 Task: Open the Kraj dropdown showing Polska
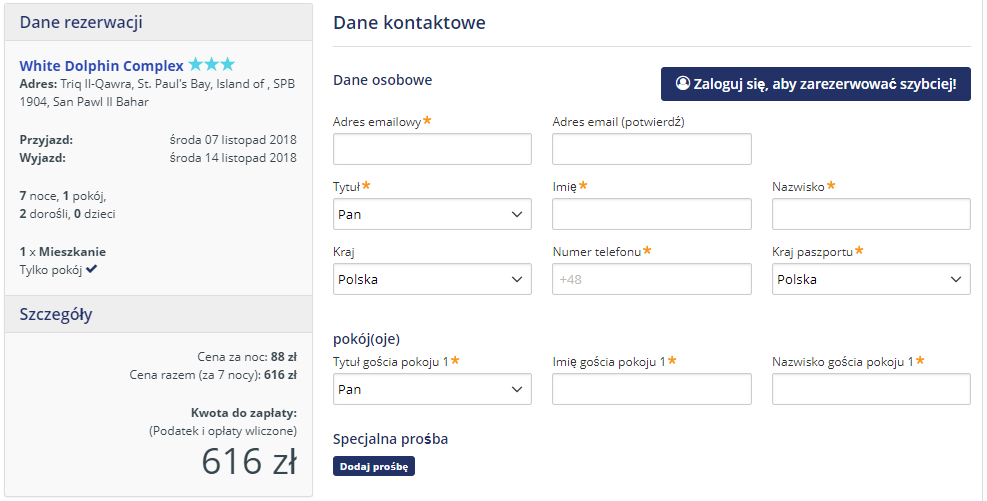point(432,279)
